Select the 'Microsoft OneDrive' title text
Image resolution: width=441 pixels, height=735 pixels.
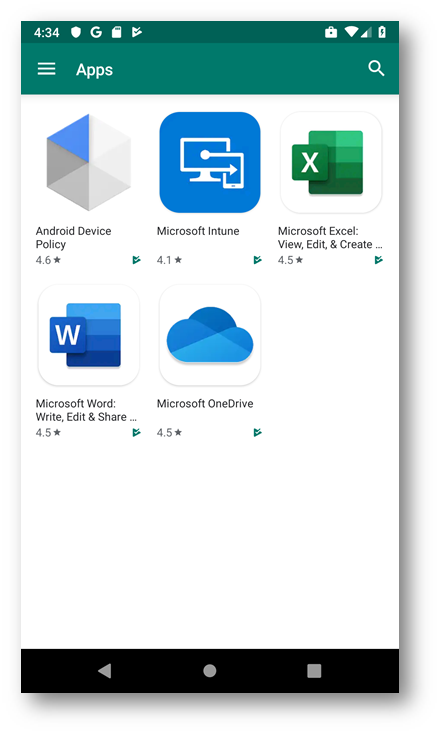point(205,404)
